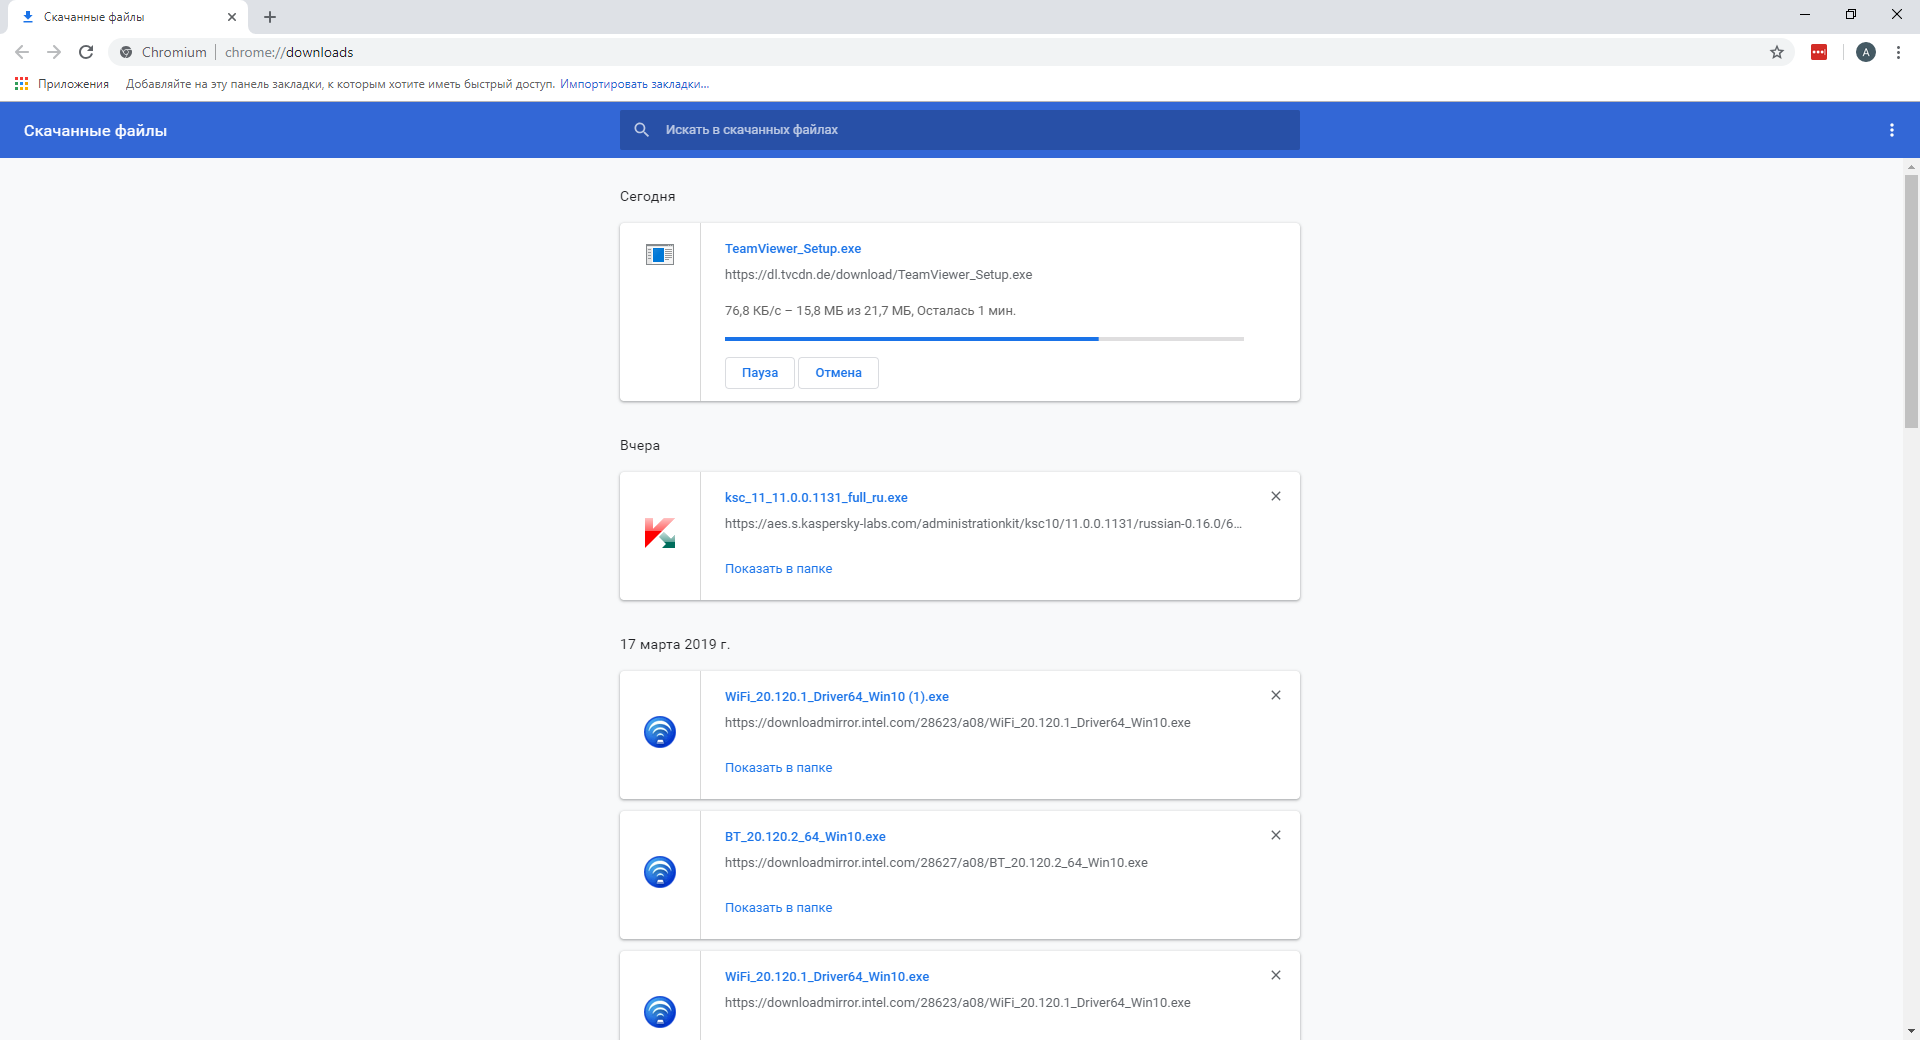Image resolution: width=1920 pixels, height=1040 pixels.
Task: Open BT_20.120.2_64_Win10.exe link
Action: point(805,837)
